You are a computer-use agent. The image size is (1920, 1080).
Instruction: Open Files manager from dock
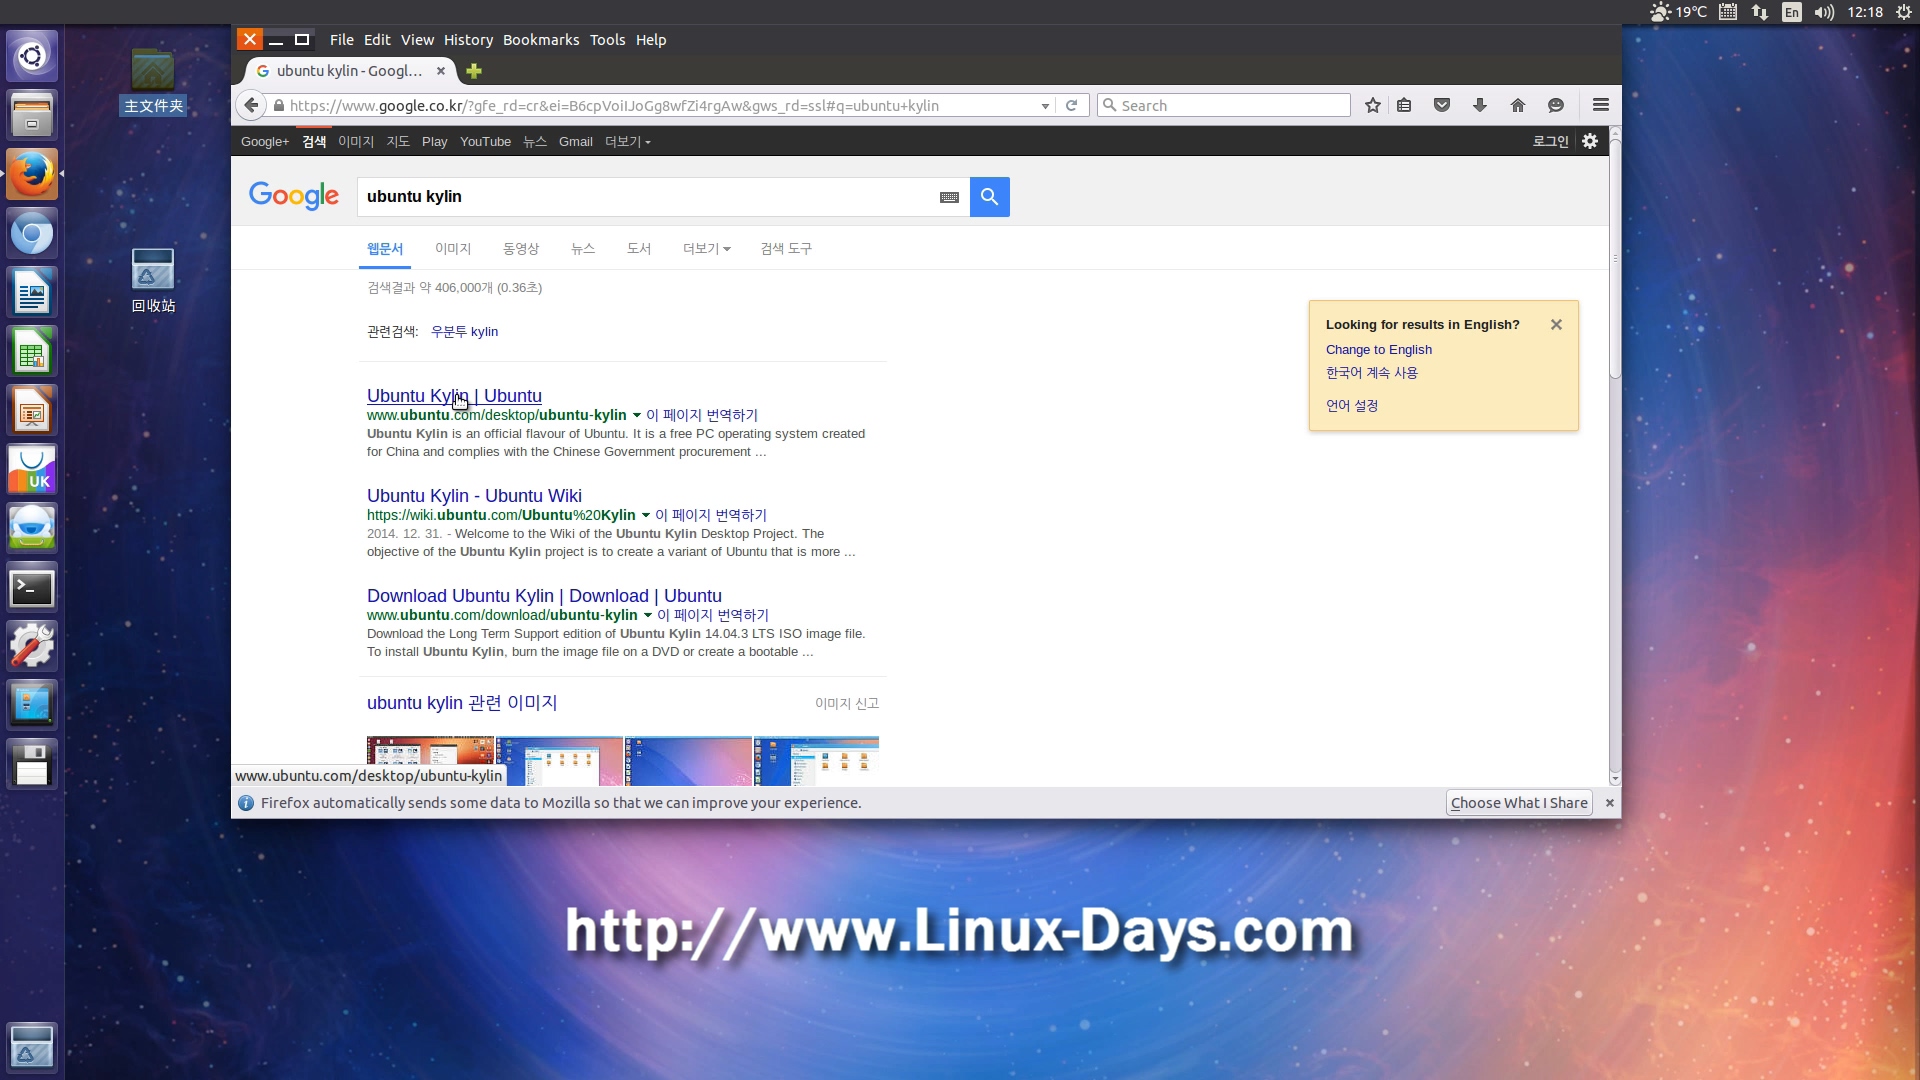32,115
